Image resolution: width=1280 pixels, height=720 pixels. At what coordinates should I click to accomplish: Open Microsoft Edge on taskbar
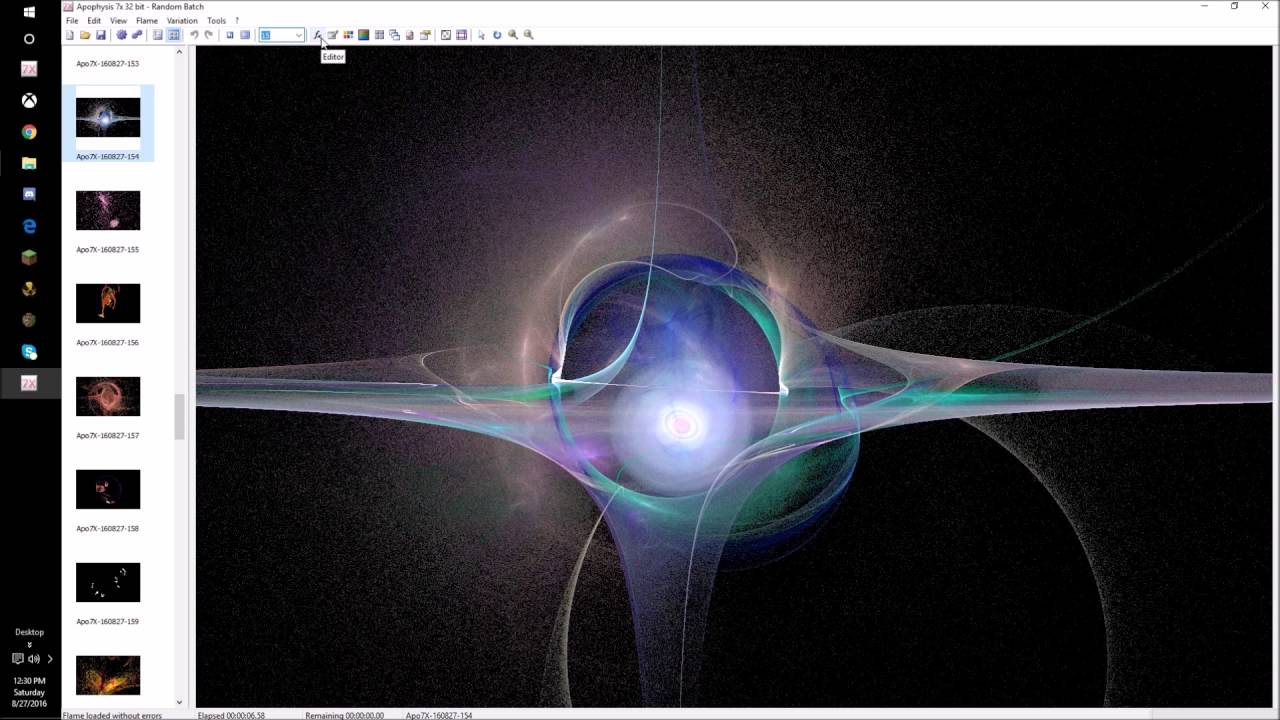click(29, 226)
